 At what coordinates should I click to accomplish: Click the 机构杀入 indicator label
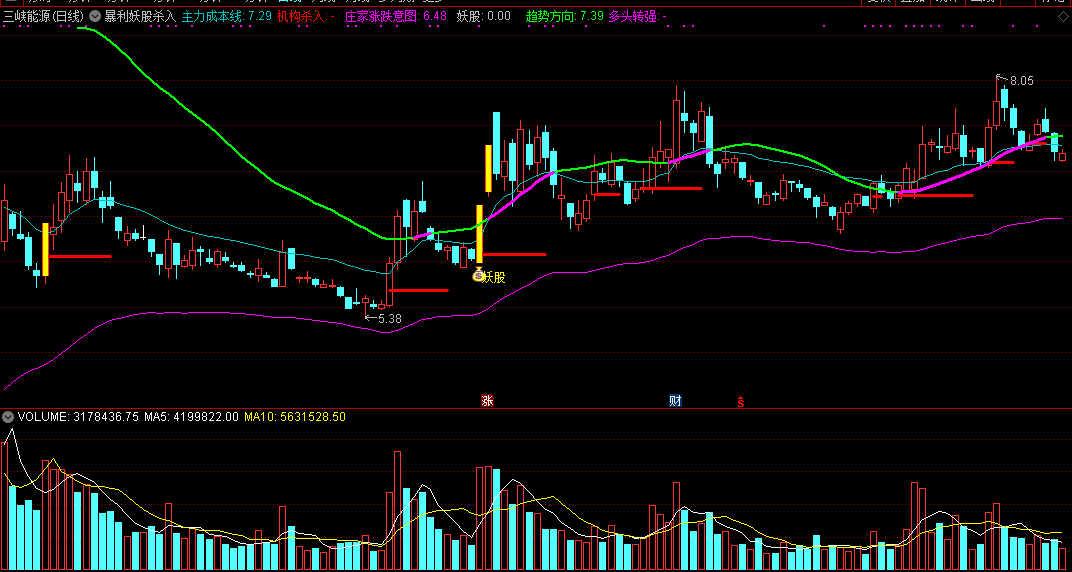coord(306,16)
